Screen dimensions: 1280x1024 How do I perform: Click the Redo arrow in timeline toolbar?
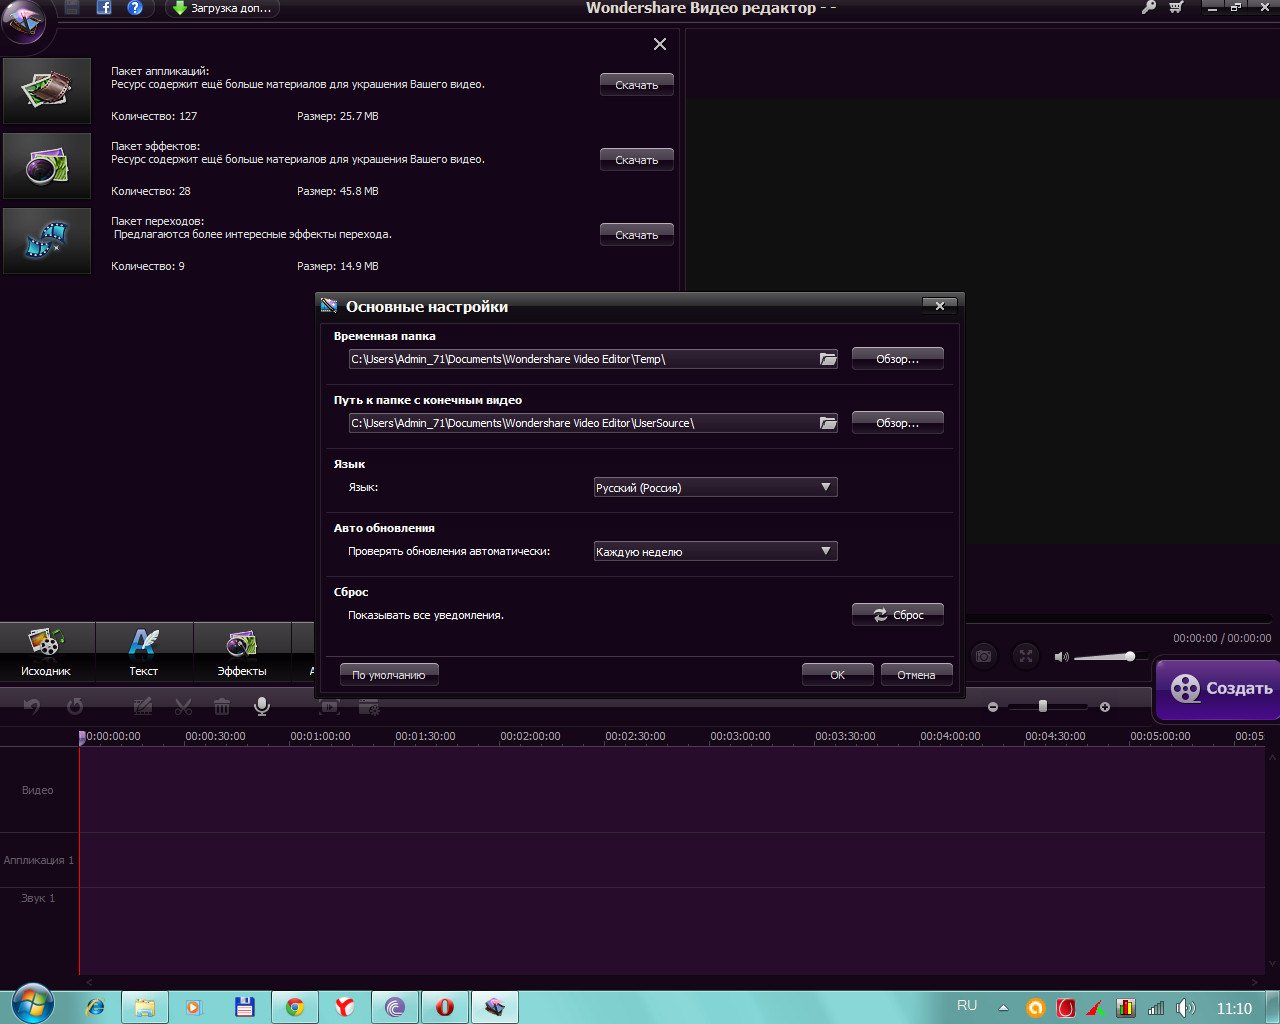(x=75, y=707)
